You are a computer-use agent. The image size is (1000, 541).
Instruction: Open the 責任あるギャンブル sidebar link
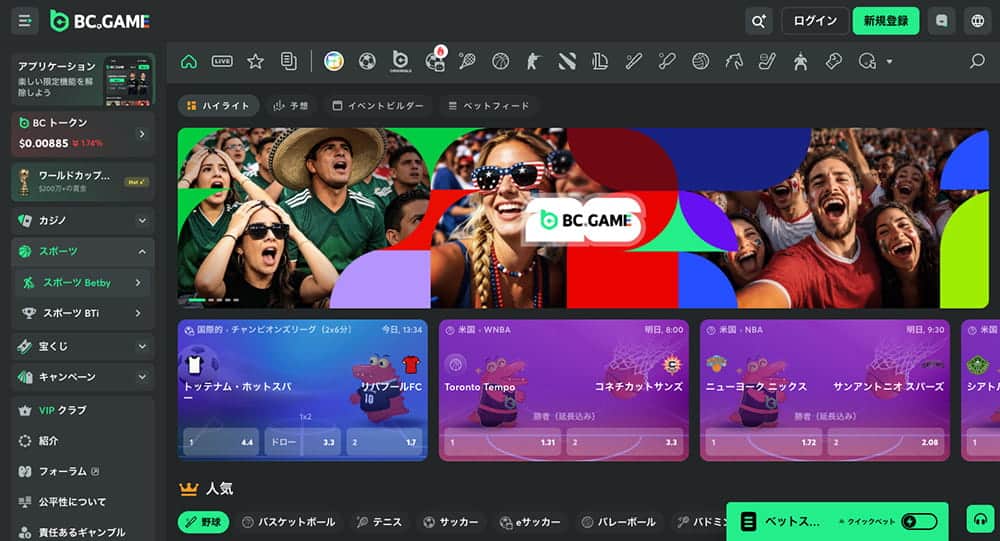[x=82, y=532]
